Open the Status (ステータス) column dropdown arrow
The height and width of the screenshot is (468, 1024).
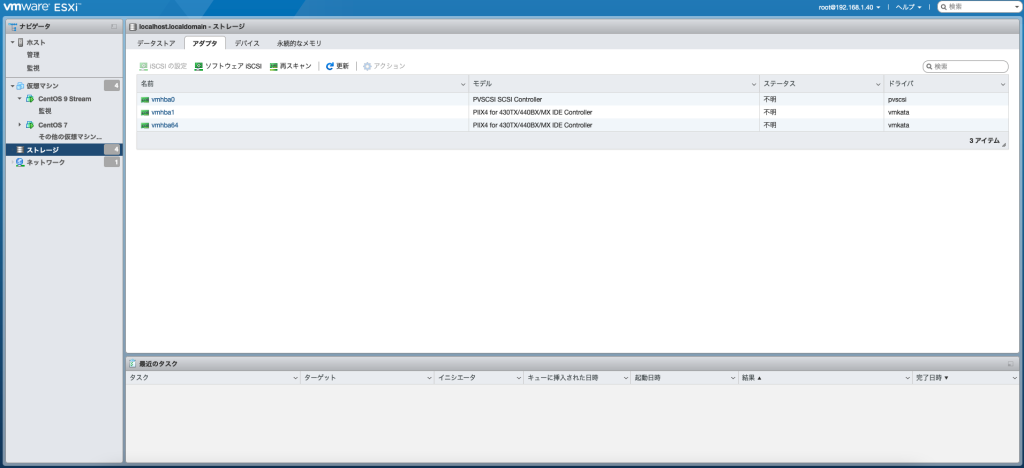click(x=877, y=85)
